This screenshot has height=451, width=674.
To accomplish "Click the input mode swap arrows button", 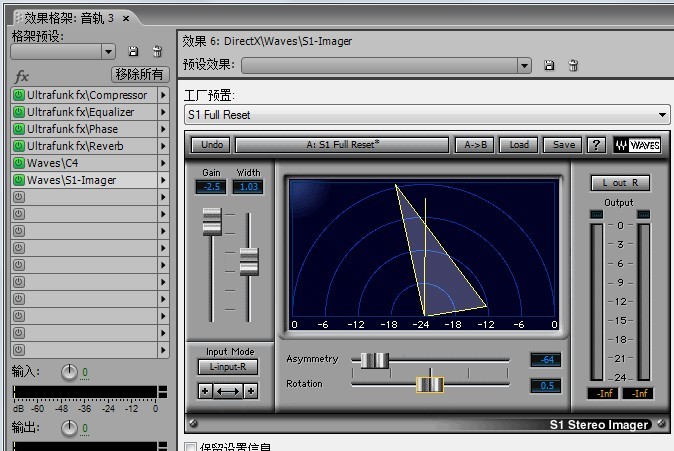I will 228,391.
